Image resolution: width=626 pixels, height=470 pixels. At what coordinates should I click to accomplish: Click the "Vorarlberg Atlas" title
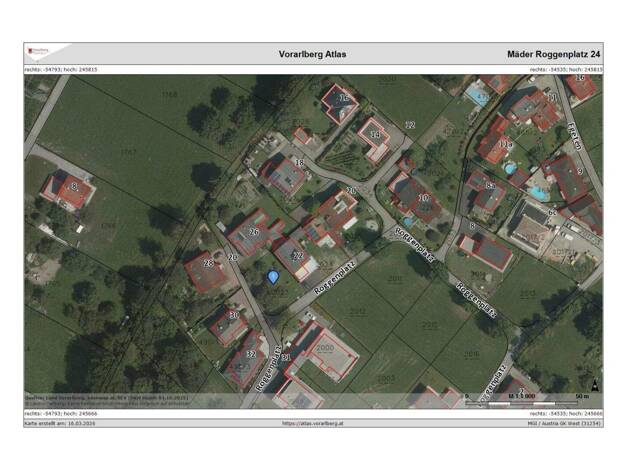click(312, 54)
